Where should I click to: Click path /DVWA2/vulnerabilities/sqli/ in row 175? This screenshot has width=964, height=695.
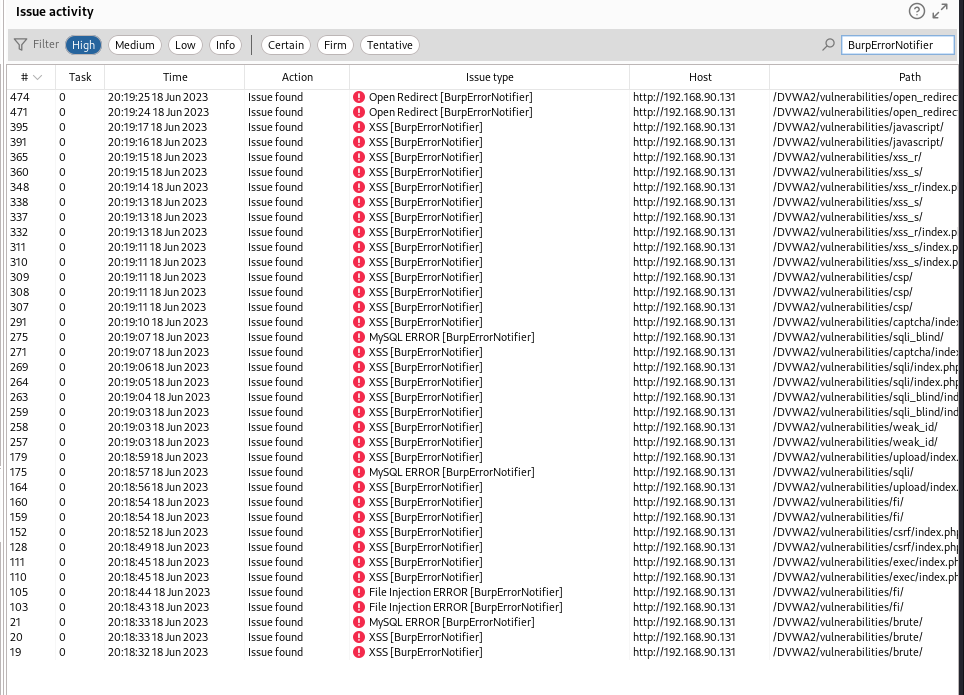pos(844,472)
